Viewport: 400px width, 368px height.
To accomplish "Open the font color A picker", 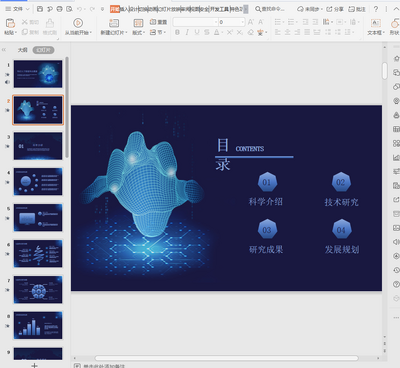I will coord(217,32).
